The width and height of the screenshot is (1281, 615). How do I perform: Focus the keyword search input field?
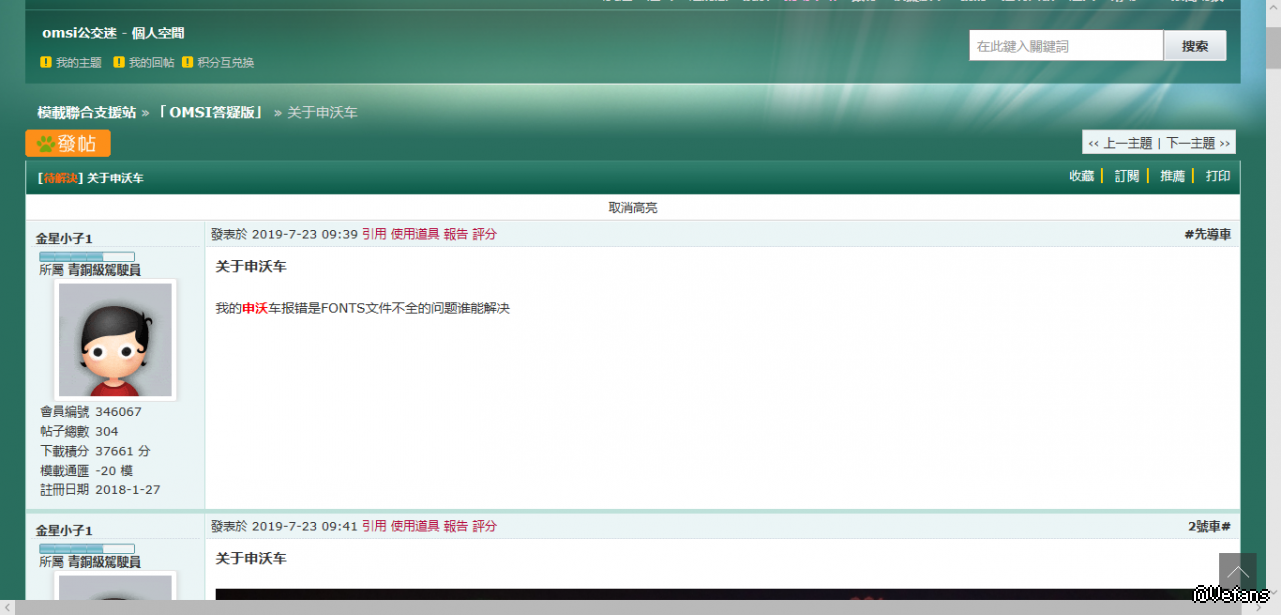(x=1065, y=46)
